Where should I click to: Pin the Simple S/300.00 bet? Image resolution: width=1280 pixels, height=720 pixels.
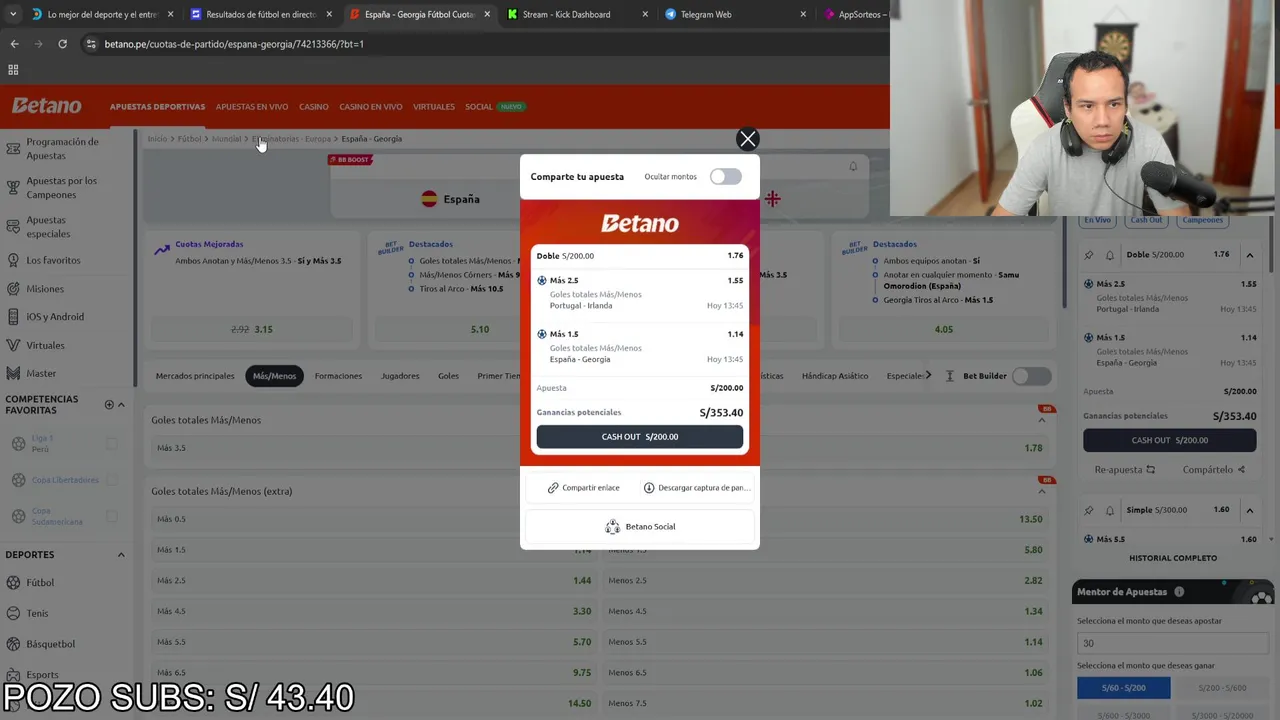pyautogui.click(x=1089, y=511)
